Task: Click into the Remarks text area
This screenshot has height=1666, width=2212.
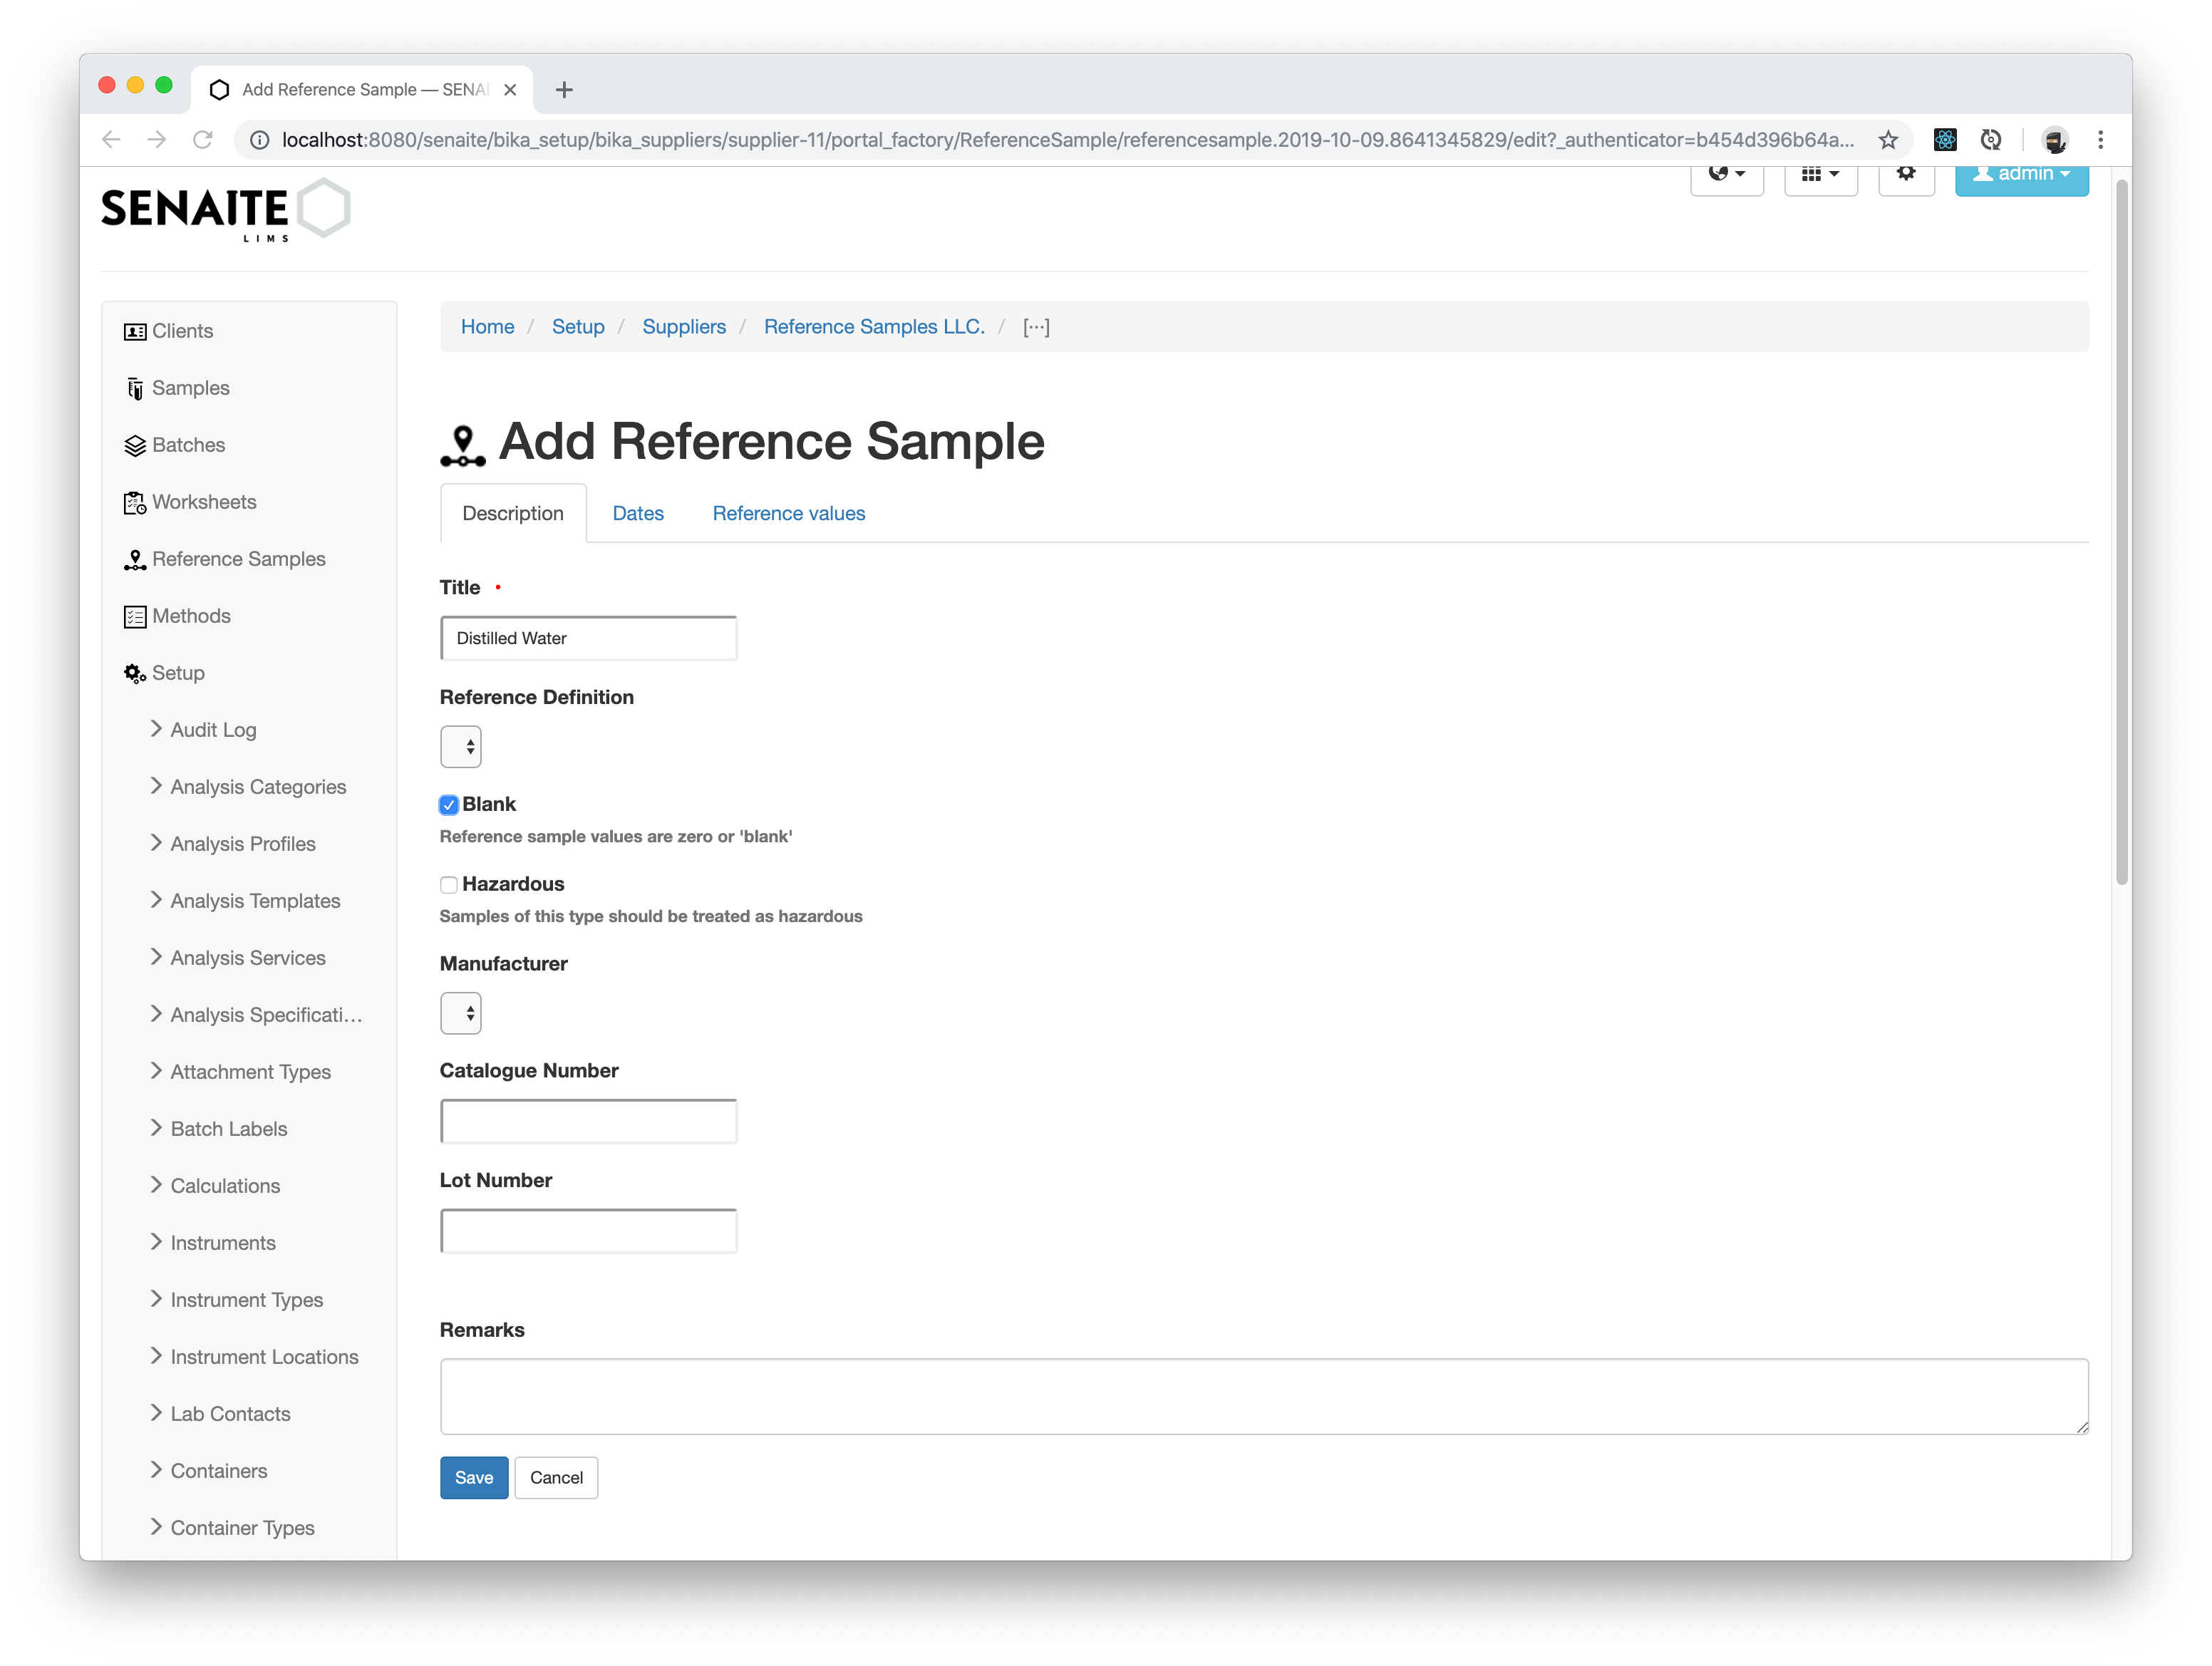Action: point(1264,1397)
